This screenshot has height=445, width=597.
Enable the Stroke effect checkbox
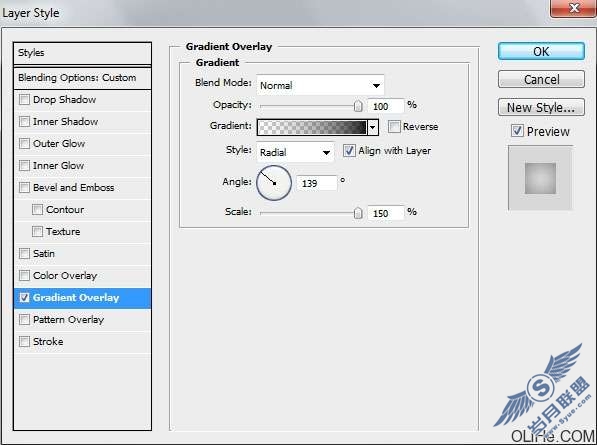click(x=24, y=341)
